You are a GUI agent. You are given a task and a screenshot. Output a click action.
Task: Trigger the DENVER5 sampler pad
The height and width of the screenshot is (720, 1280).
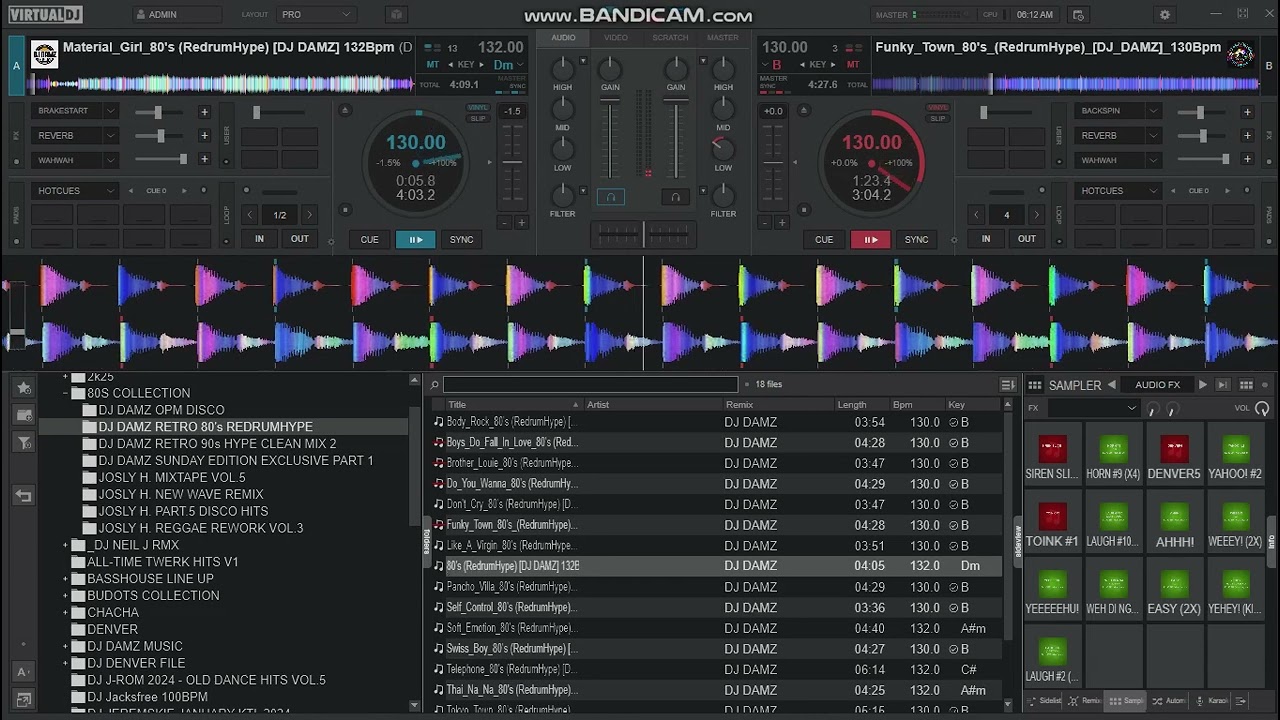pyautogui.click(x=1174, y=456)
